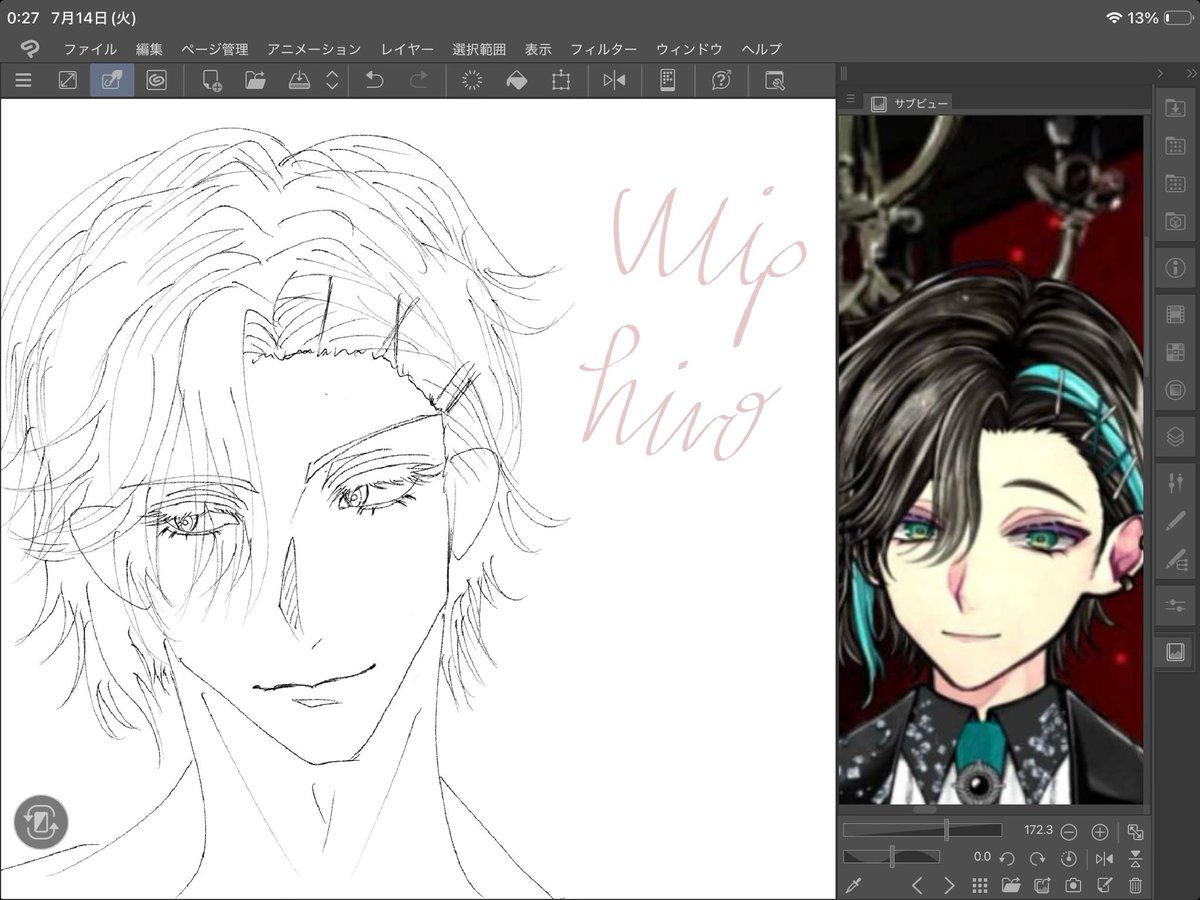The image size is (1200, 900).
Task: Zoom in Sub View with plus button
Action: 1100,831
